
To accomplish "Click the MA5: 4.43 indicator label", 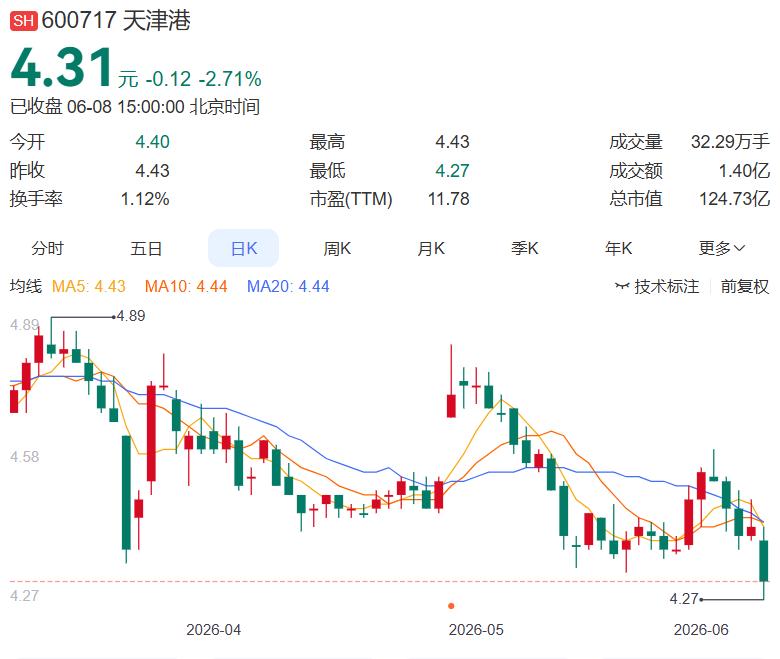I will coord(89,286).
